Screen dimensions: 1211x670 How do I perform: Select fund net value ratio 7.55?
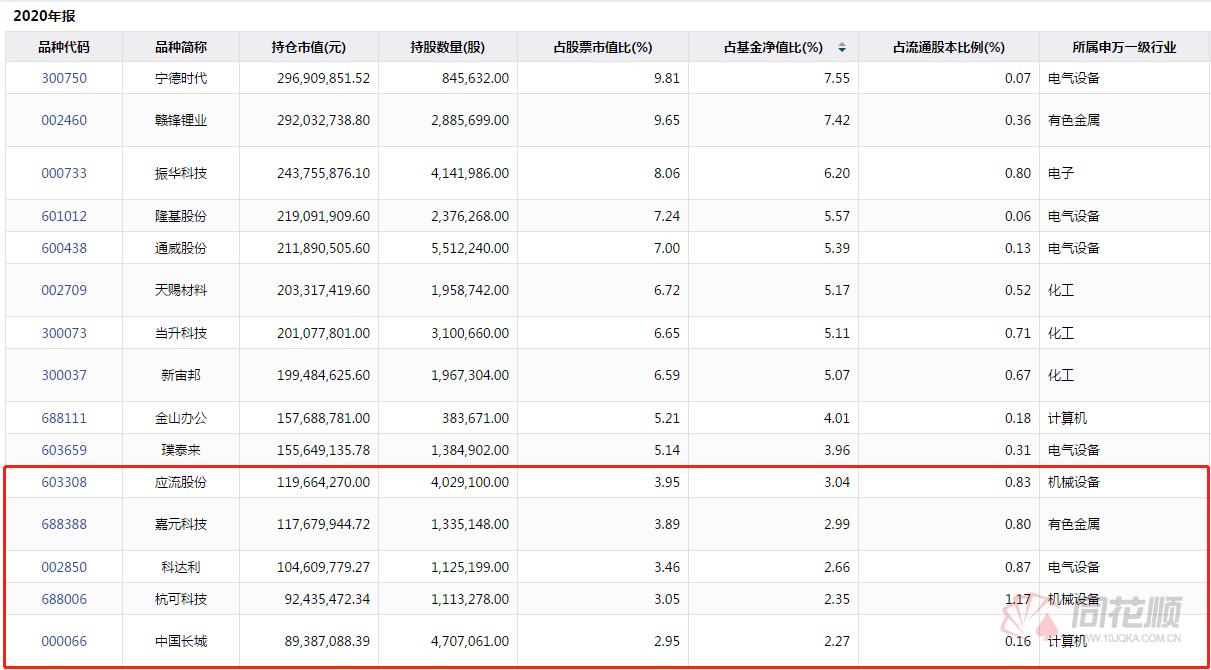pyautogui.click(x=836, y=78)
